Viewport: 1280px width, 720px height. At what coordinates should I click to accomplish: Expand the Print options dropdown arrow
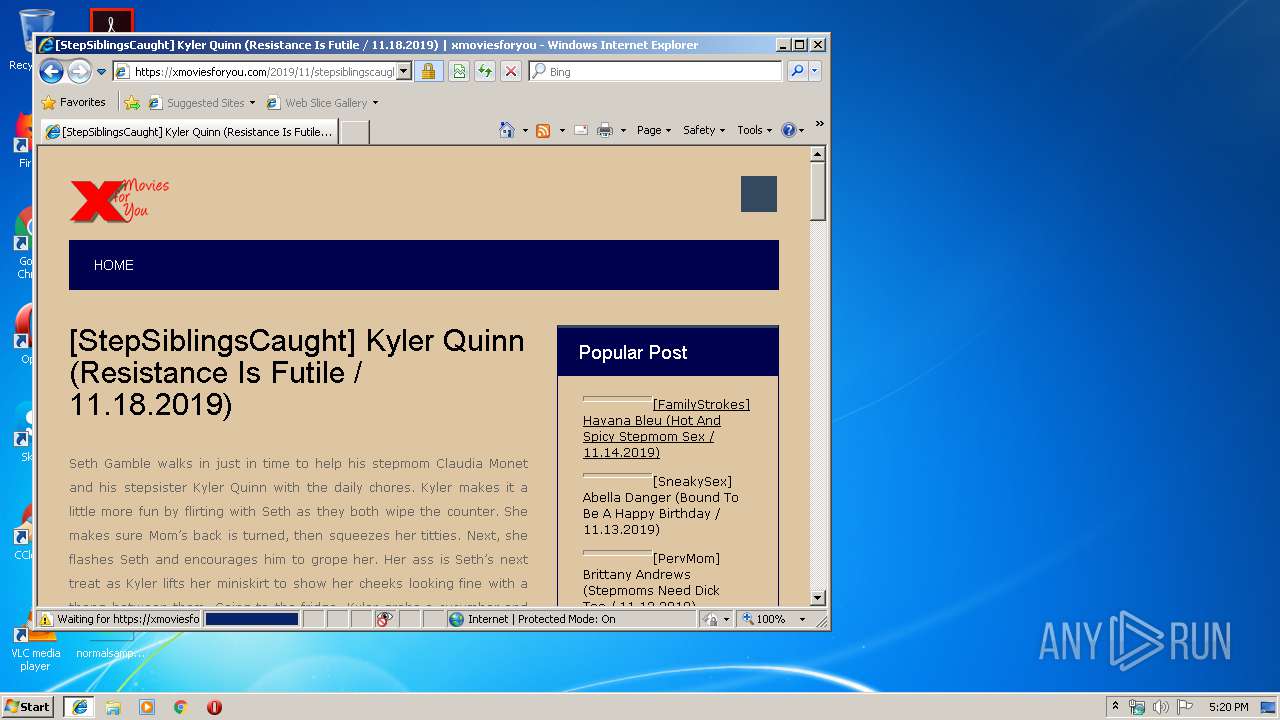click(x=623, y=131)
